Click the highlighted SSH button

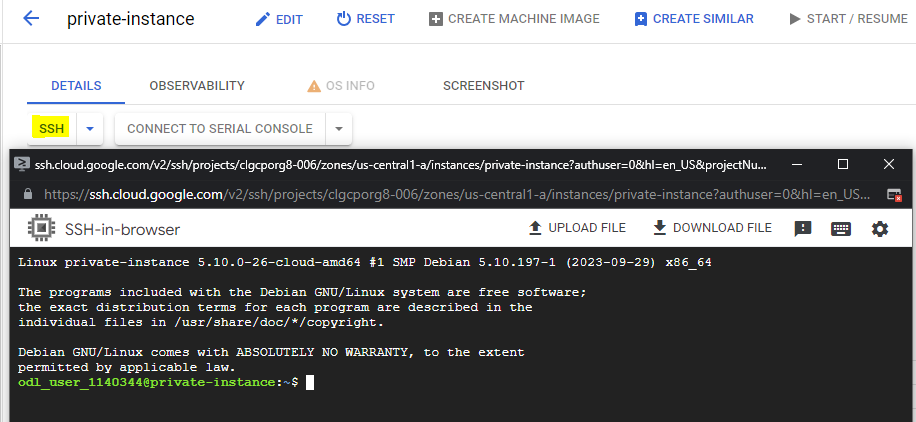[51, 129]
